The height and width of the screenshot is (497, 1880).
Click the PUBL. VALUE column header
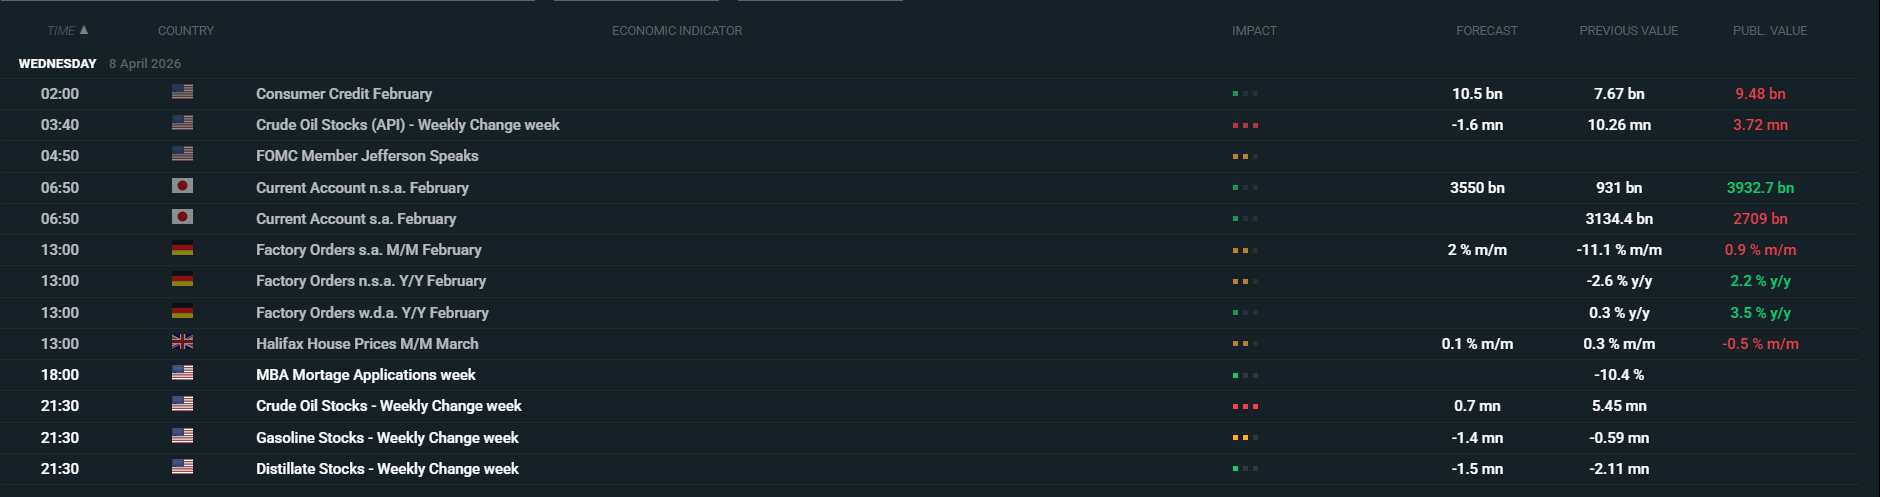coord(1769,31)
